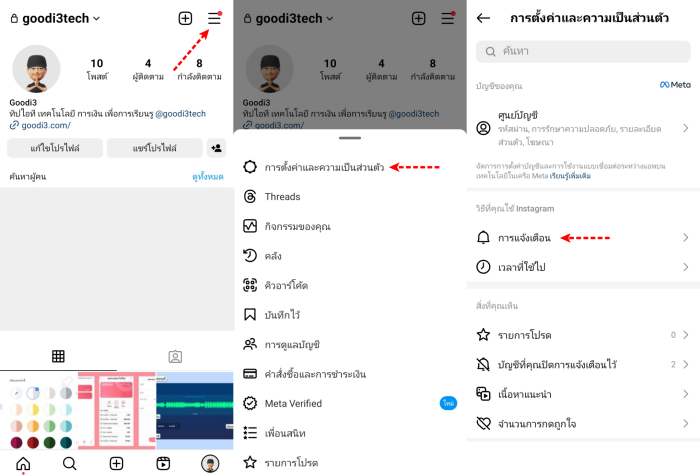Open the tagged photos tab

(x=175, y=356)
